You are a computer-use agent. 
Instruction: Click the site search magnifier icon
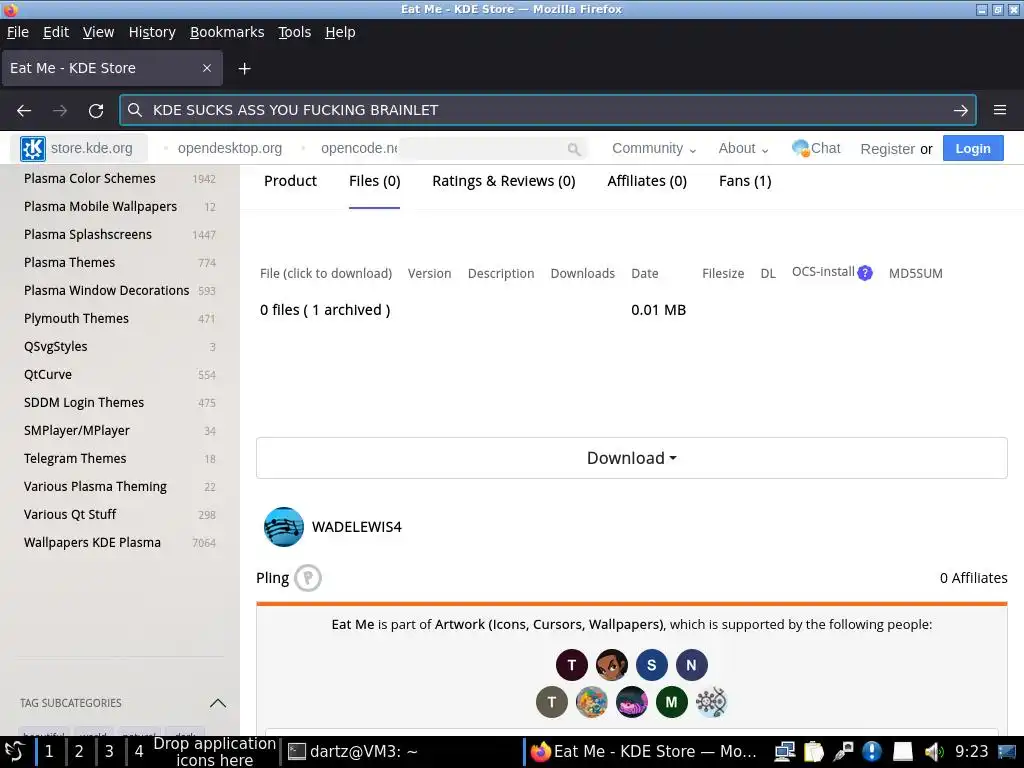(x=573, y=149)
